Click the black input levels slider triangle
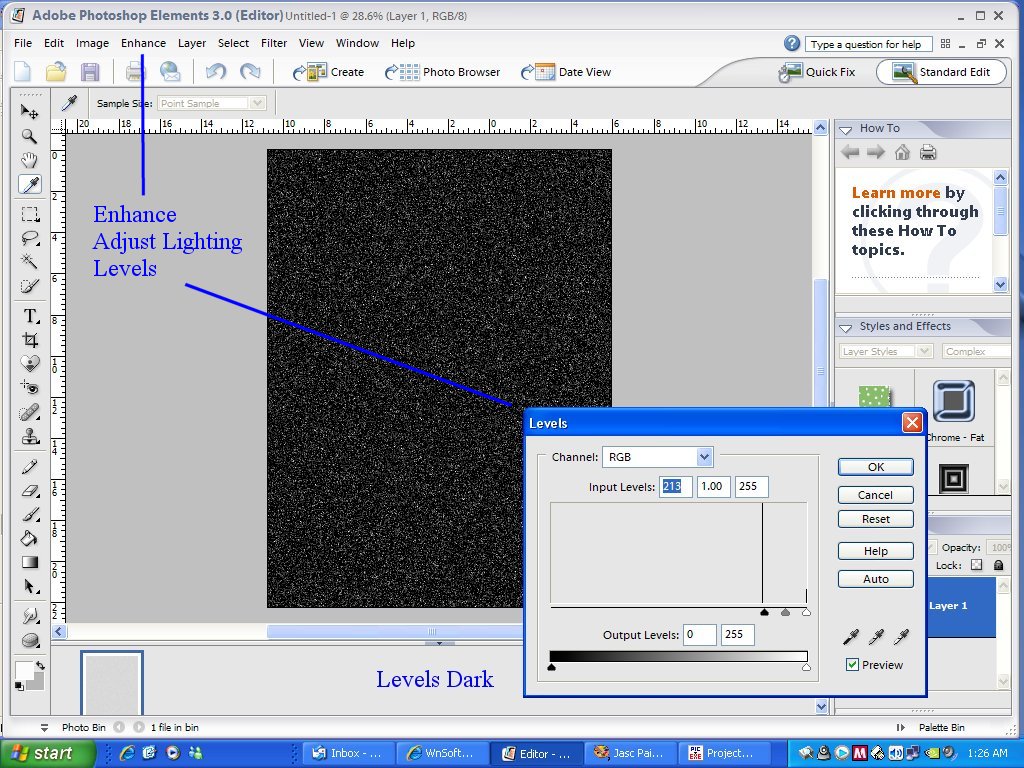This screenshot has height=768, width=1024. [765, 612]
